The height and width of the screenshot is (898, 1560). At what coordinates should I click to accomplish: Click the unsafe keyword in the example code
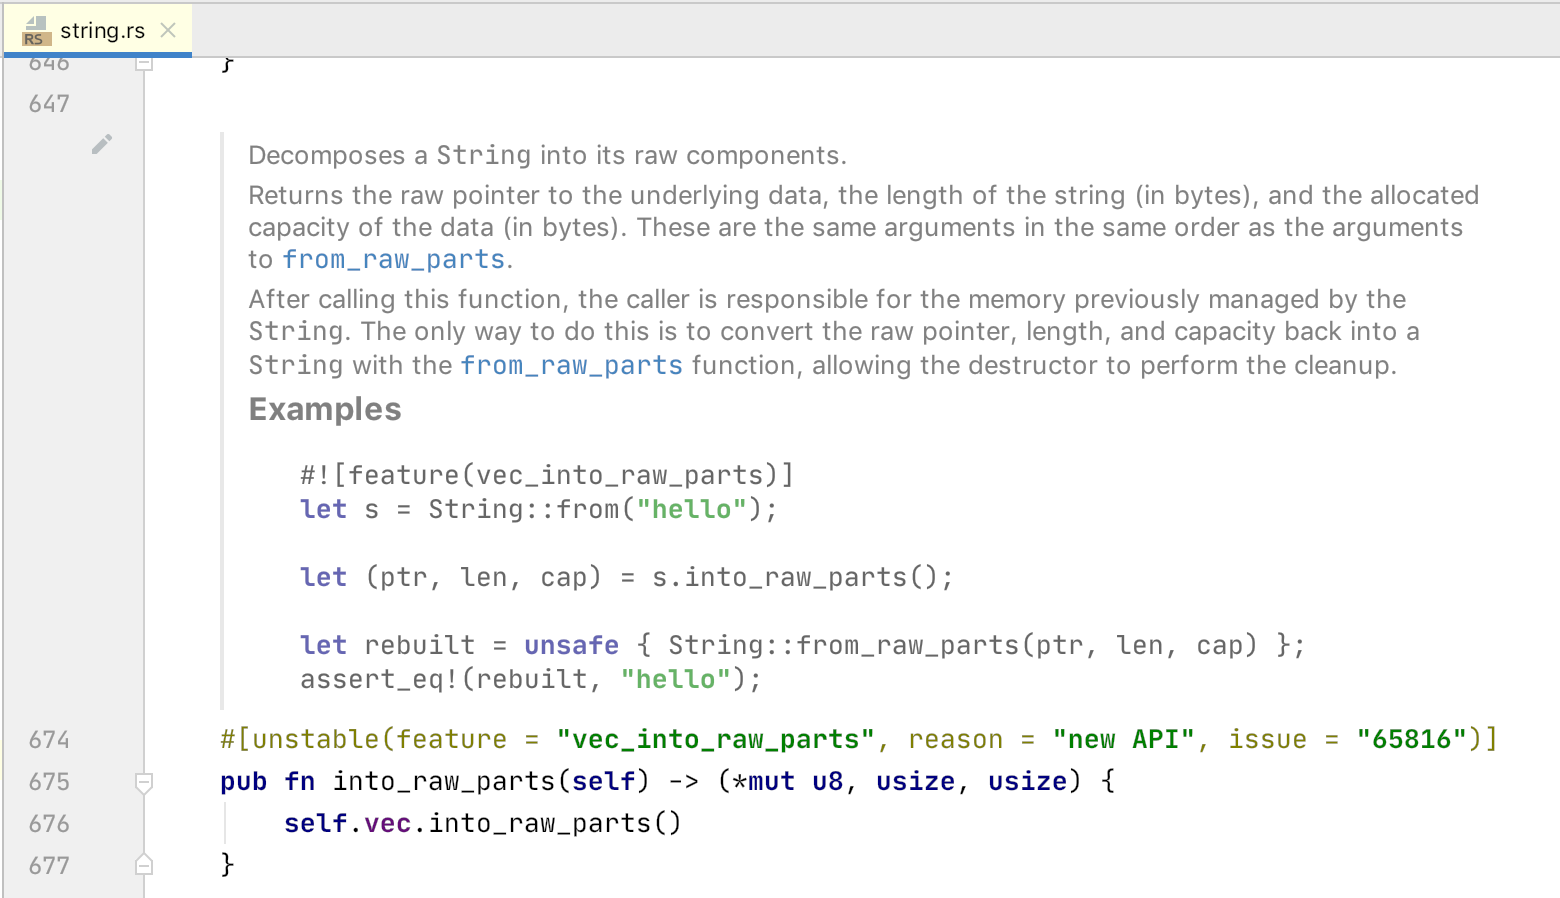(x=571, y=645)
